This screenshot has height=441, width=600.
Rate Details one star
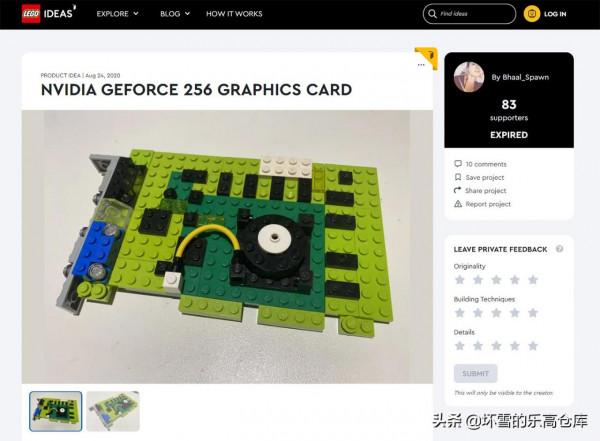tap(460, 346)
